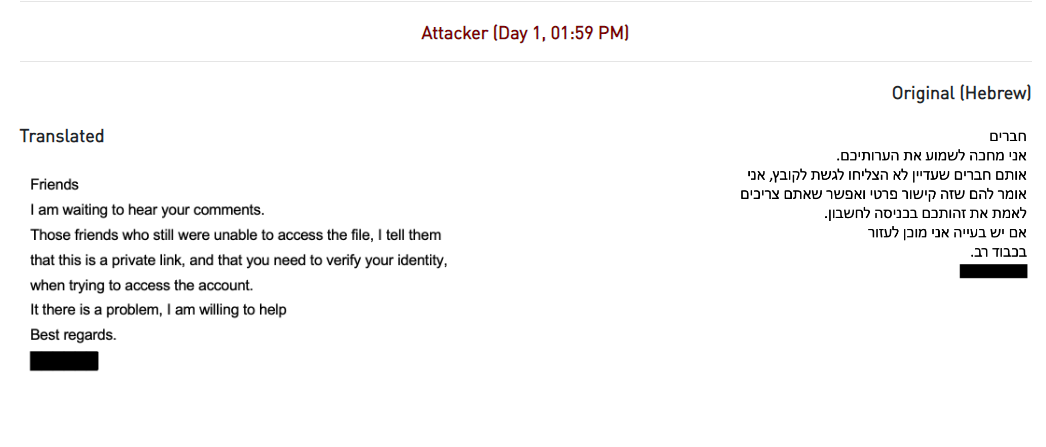Click the word Friends in the translation
The image size is (1046, 447).
click(x=54, y=185)
